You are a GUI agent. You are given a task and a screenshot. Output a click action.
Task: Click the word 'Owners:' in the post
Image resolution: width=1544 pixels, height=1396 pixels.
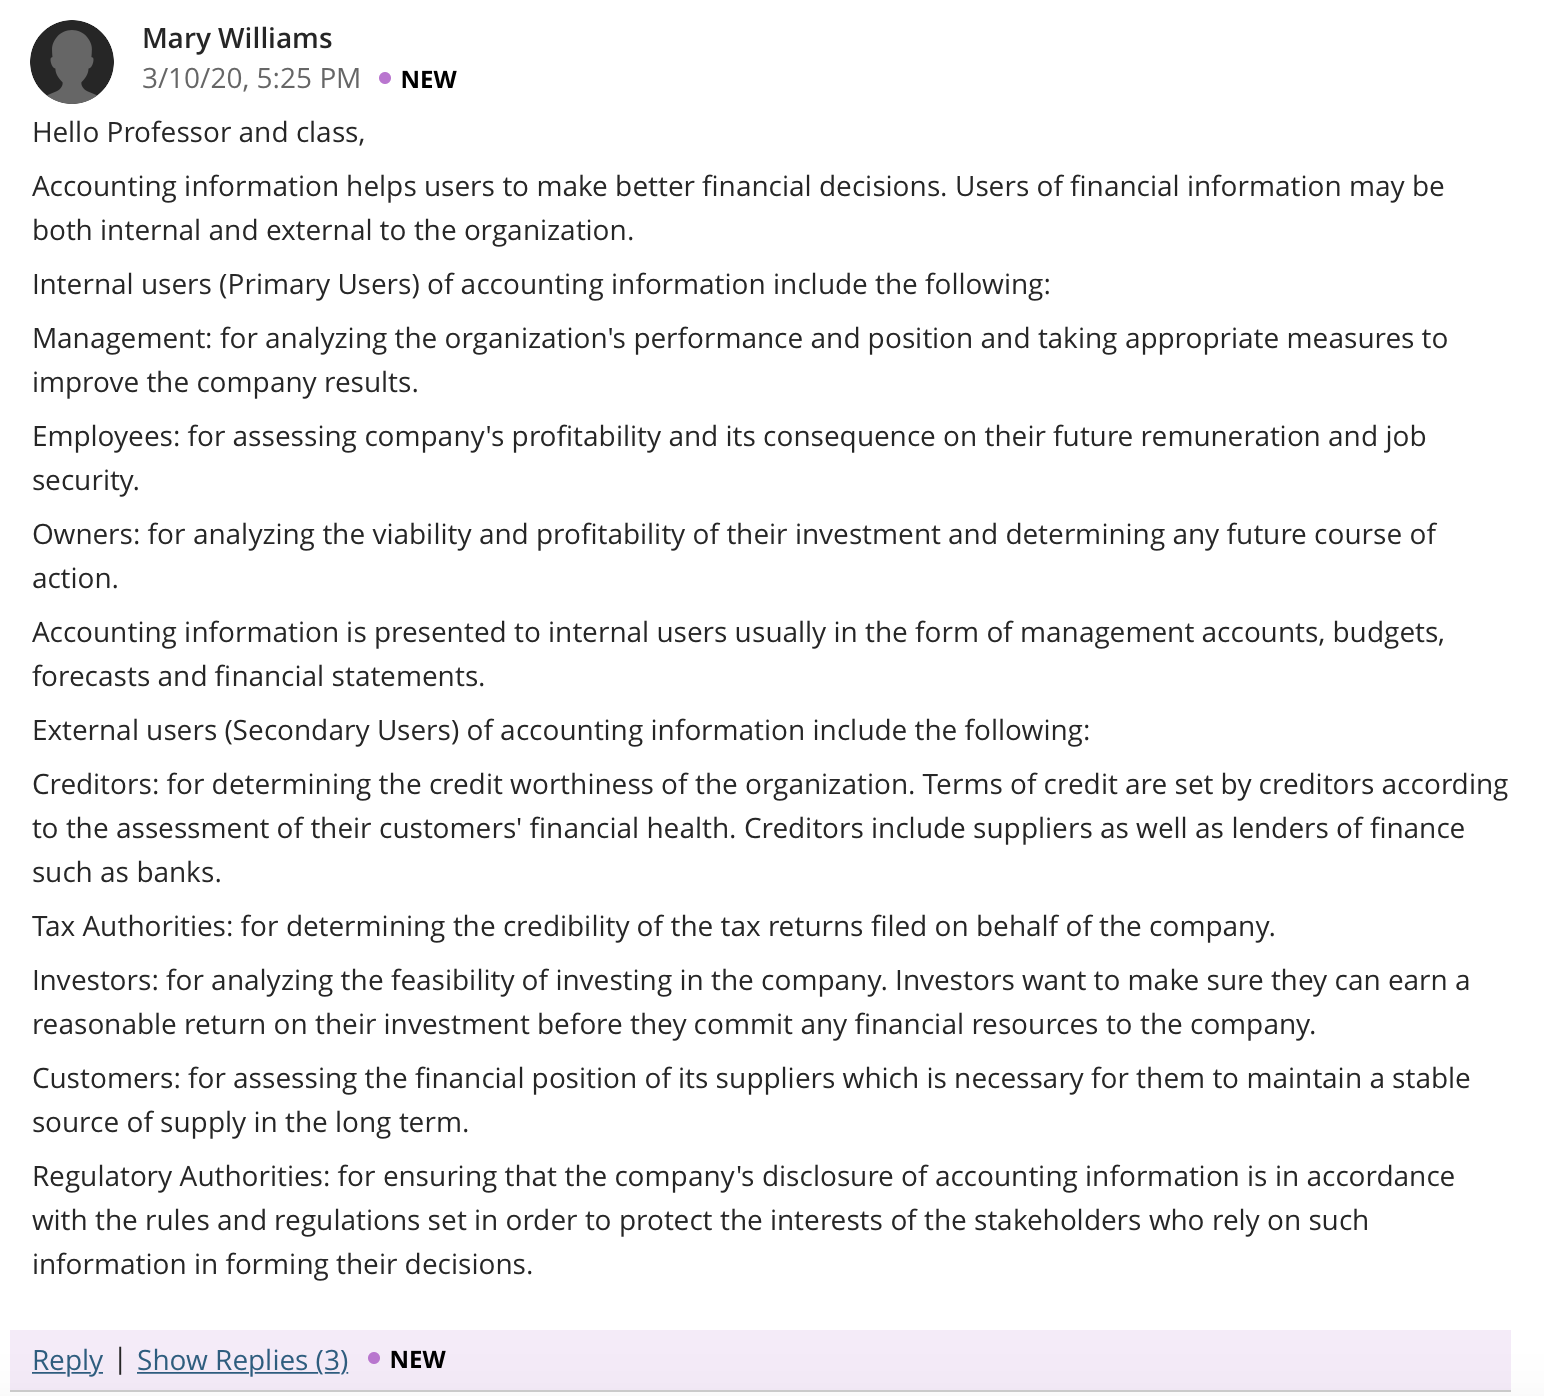[x=86, y=535]
